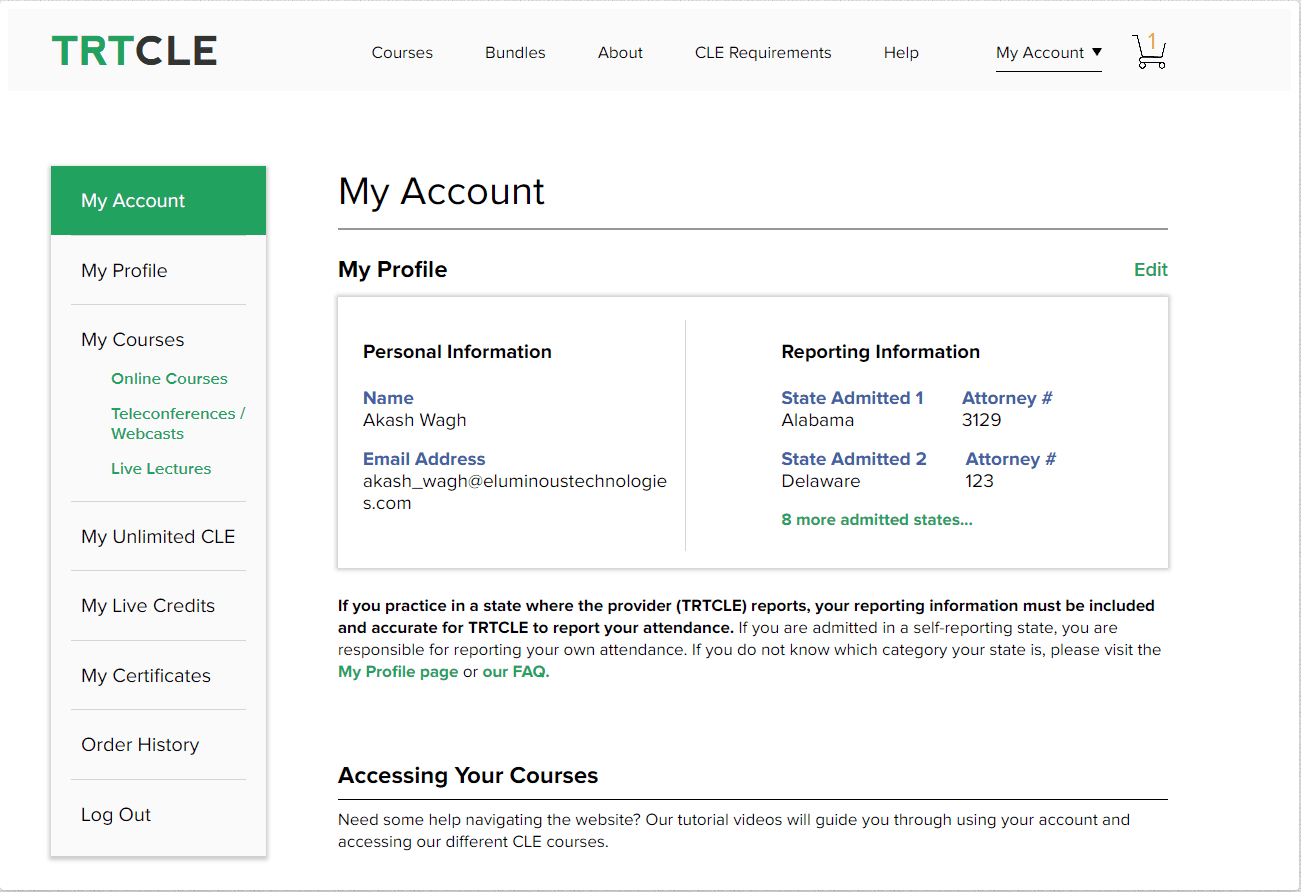
Task: Open the Courses menu
Action: (402, 52)
